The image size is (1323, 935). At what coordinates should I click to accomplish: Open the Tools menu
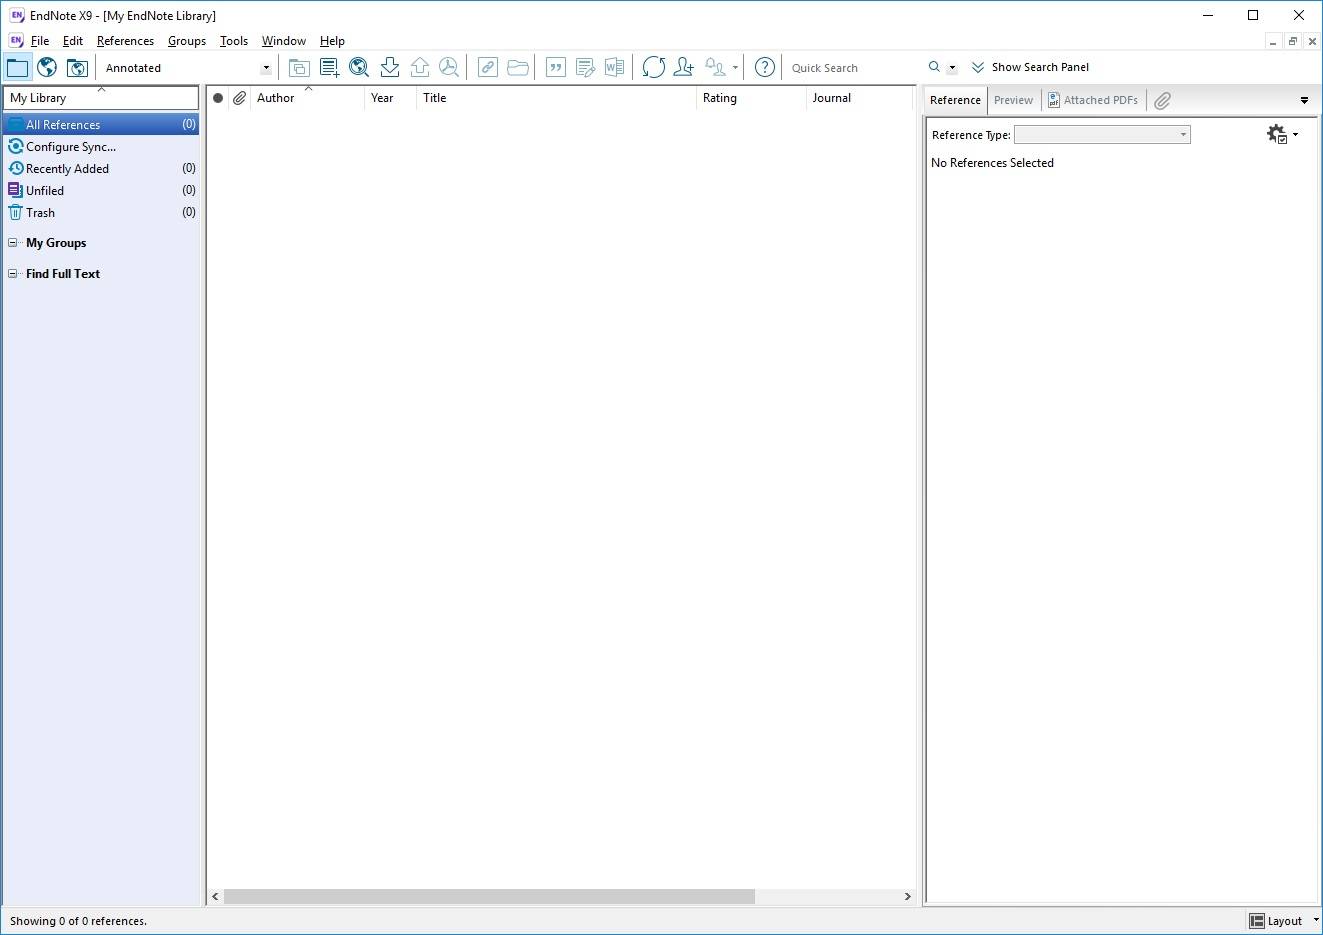tap(234, 41)
